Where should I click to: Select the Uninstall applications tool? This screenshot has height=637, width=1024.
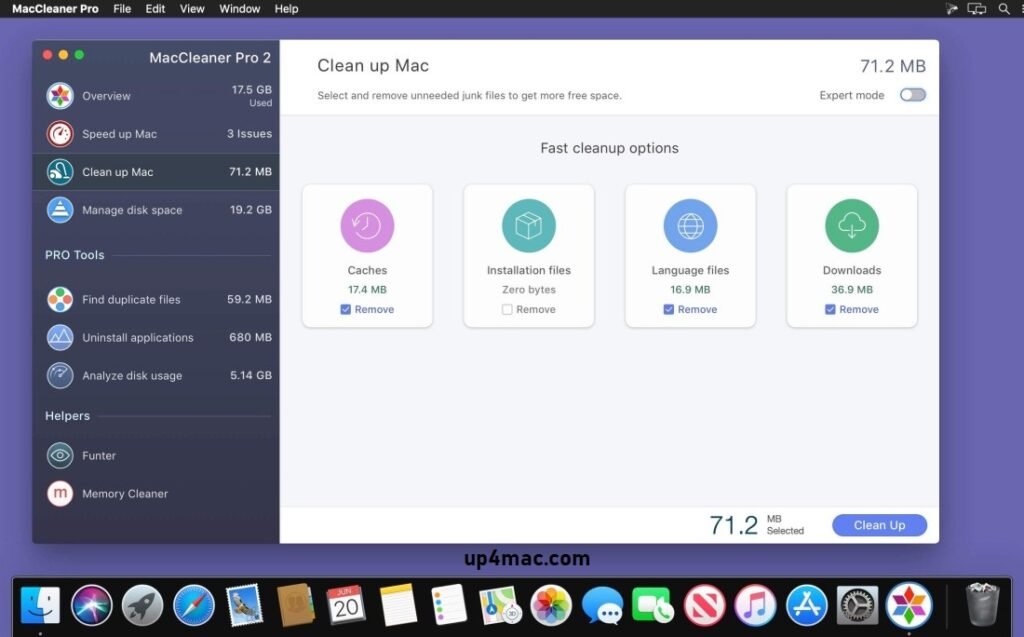60,337
